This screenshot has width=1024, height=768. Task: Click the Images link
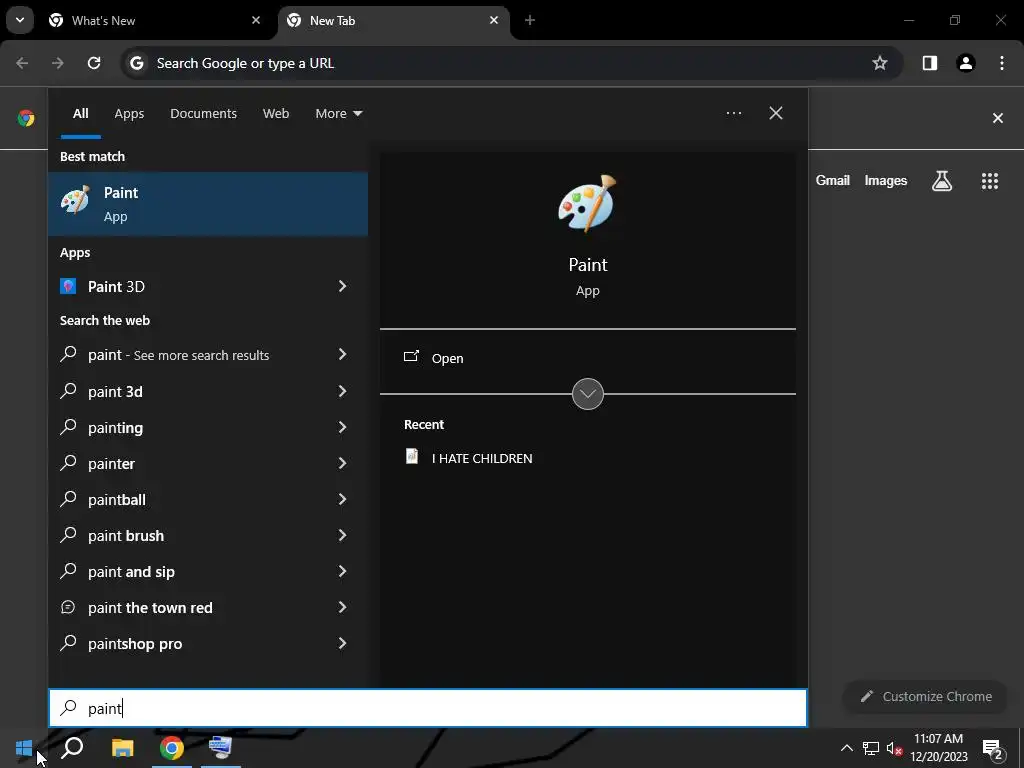click(x=886, y=181)
